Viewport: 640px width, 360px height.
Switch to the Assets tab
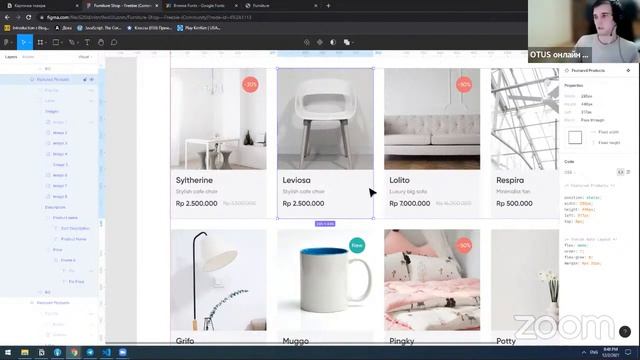28,57
